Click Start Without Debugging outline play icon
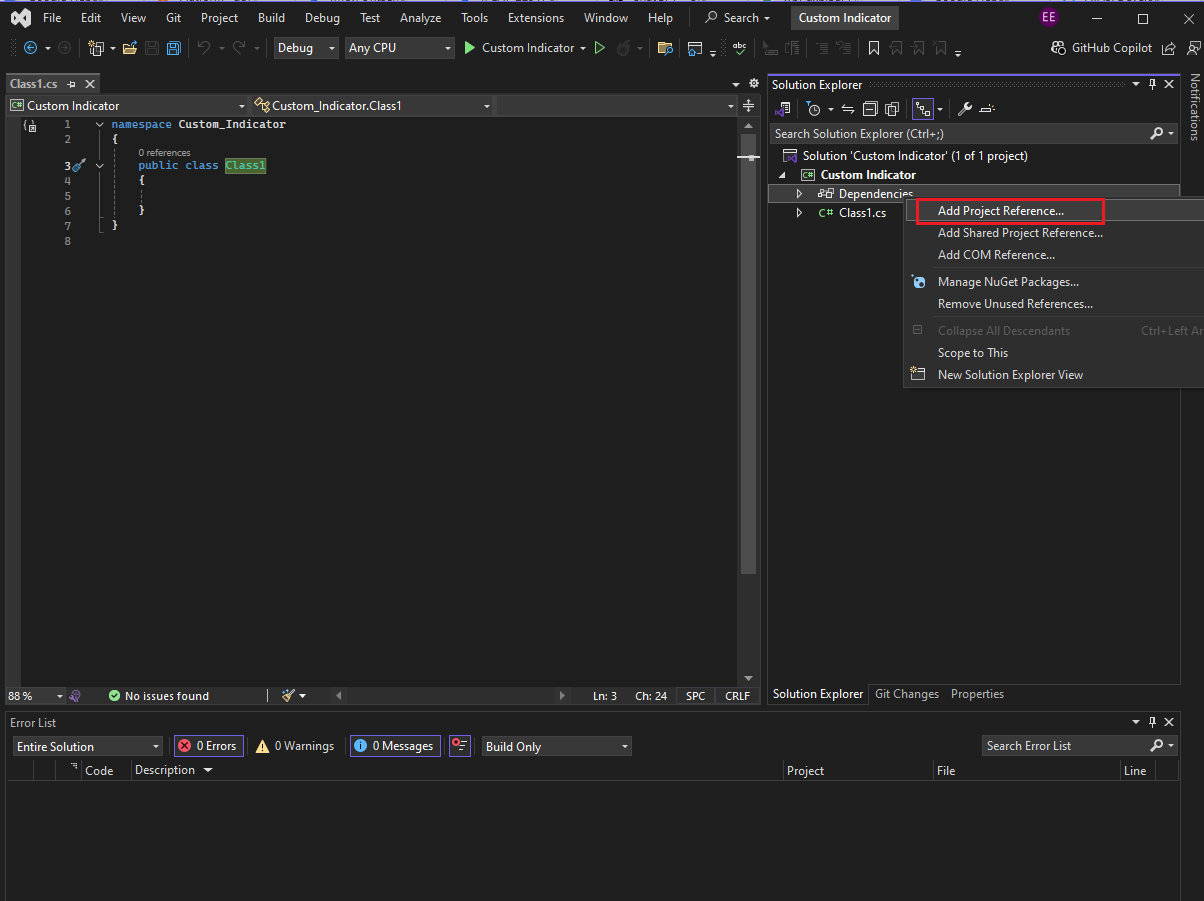 tap(600, 48)
